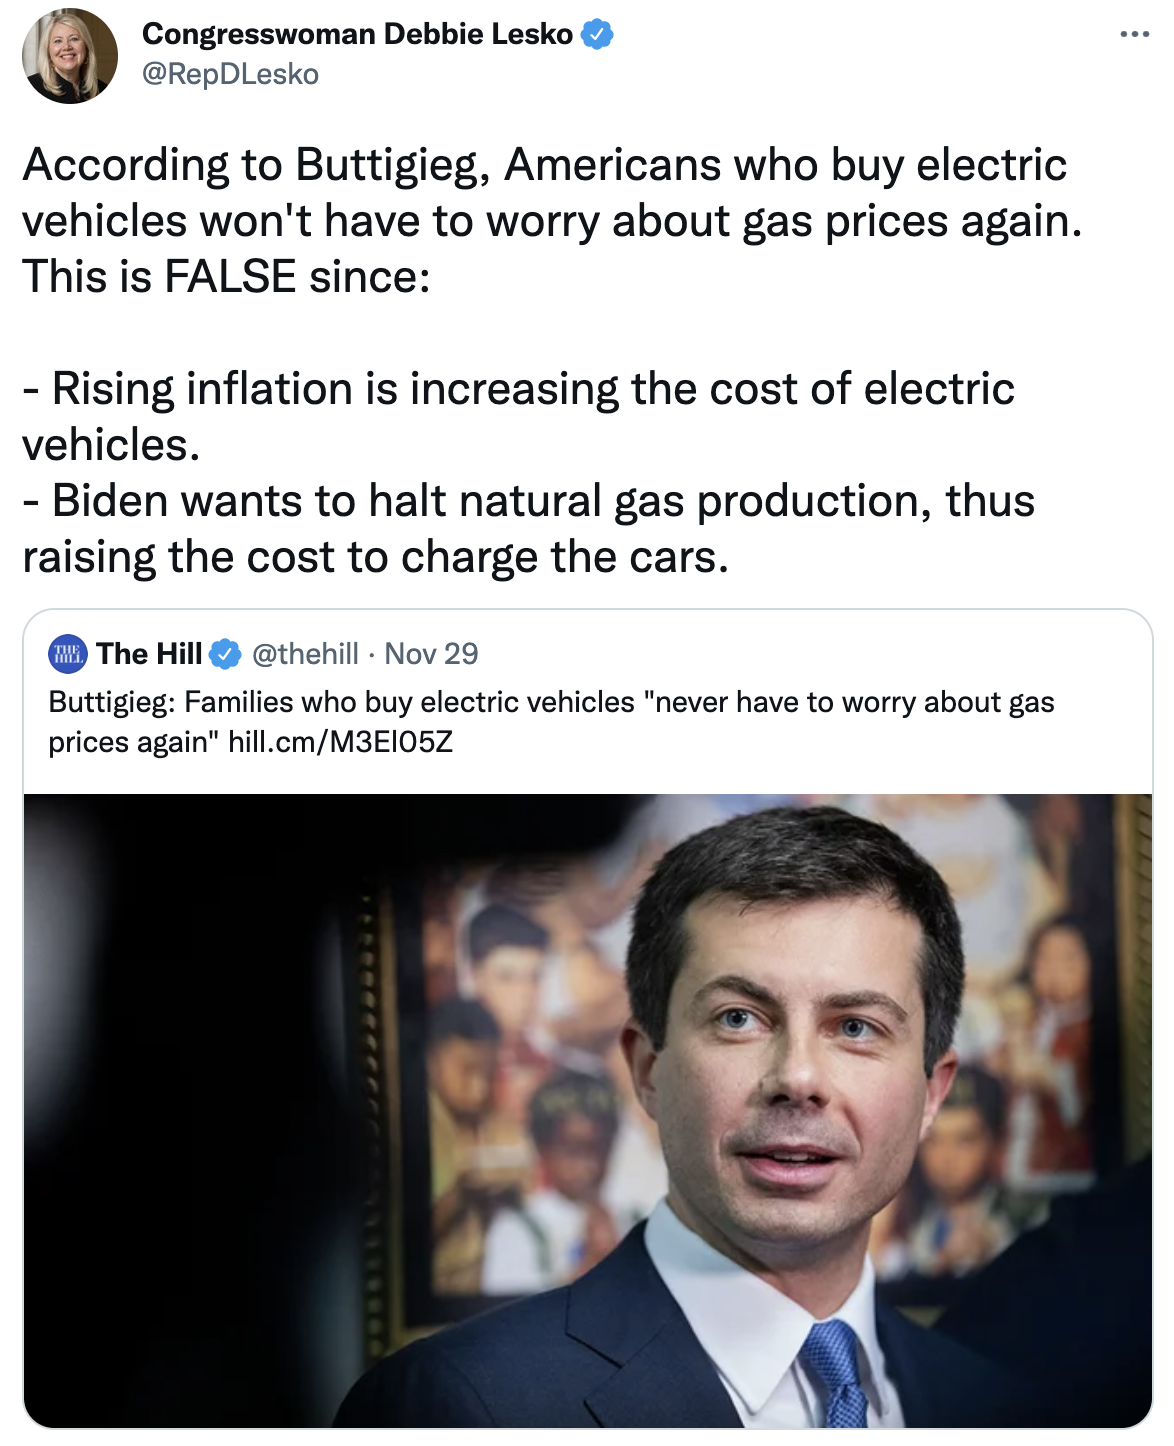Click the word FALSE in the tweet

click(x=230, y=277)
